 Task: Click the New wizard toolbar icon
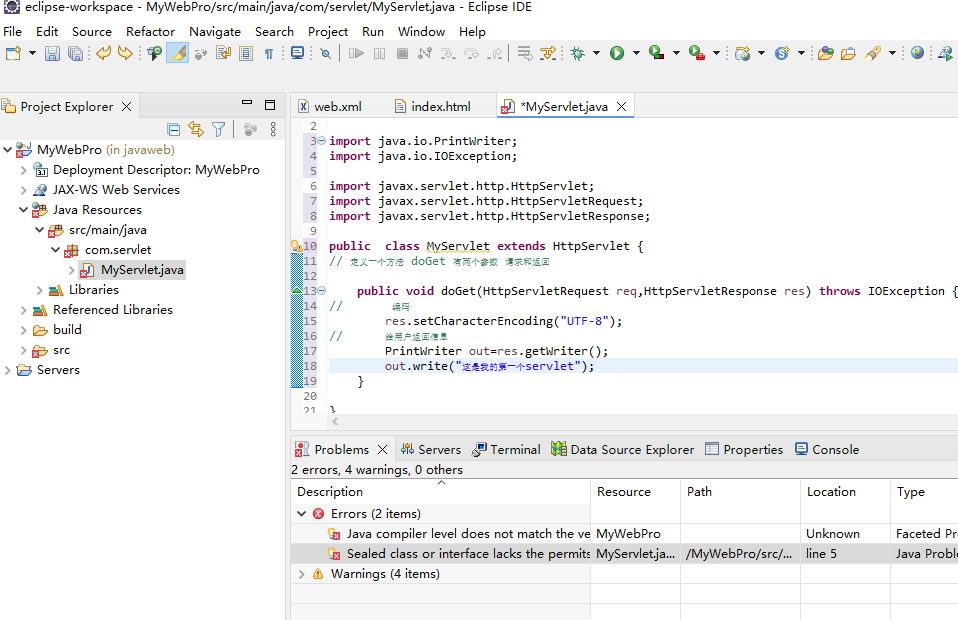pyautogui.click(x=13, y=54)
